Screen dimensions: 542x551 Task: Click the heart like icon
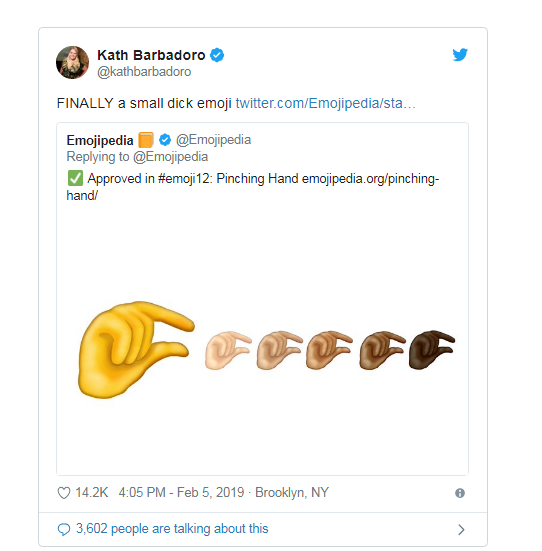[x=64, y=493]
